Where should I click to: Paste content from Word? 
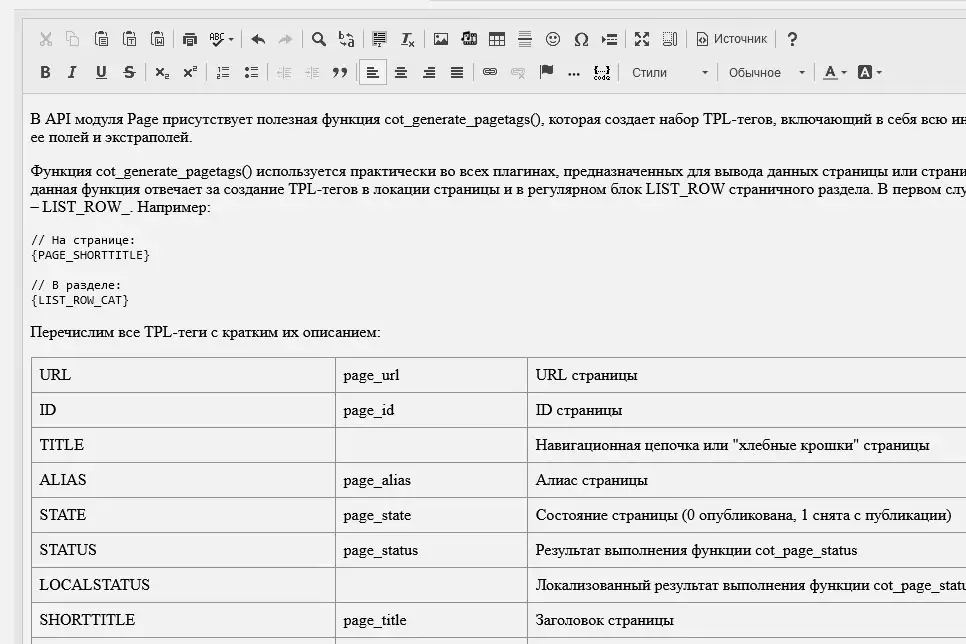(158, 38)
